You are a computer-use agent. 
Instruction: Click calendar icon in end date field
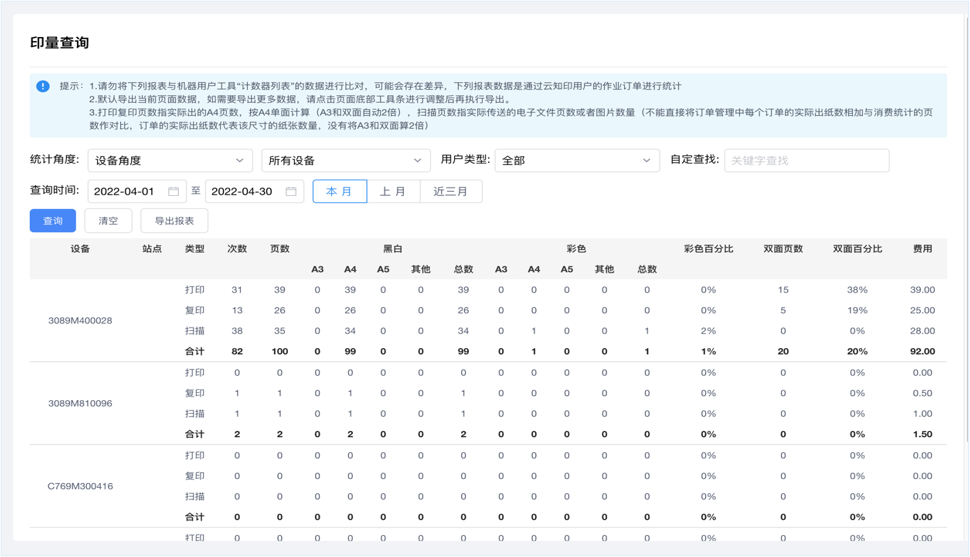click(291, 191)
